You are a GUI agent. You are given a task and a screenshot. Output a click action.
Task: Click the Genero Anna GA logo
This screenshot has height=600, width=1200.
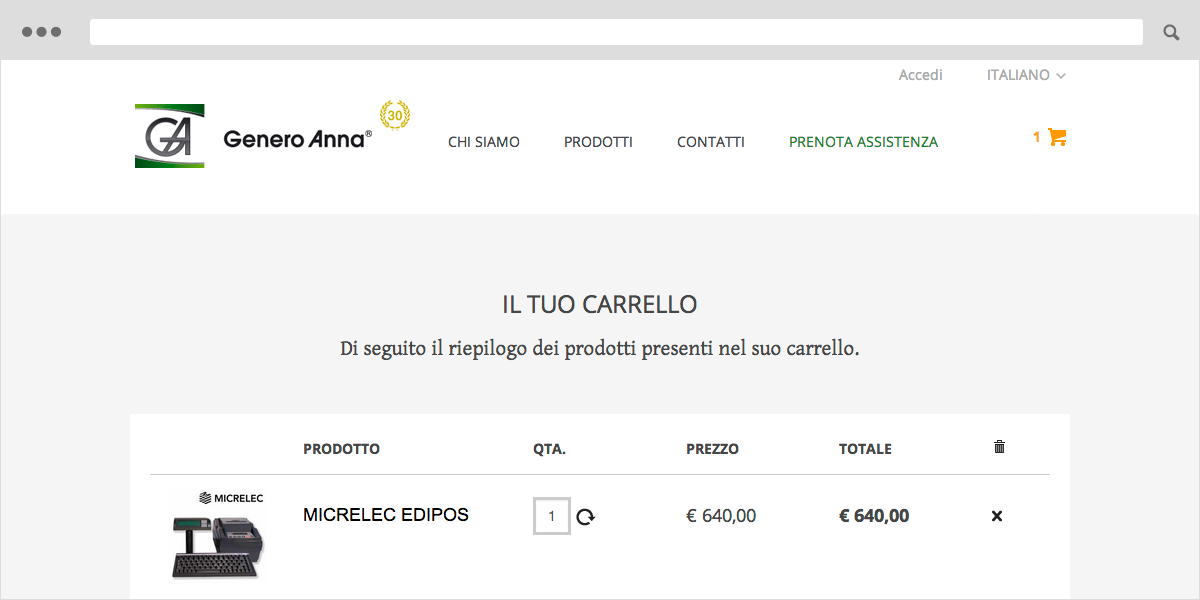pyautogui.click(x=170, y=136)
